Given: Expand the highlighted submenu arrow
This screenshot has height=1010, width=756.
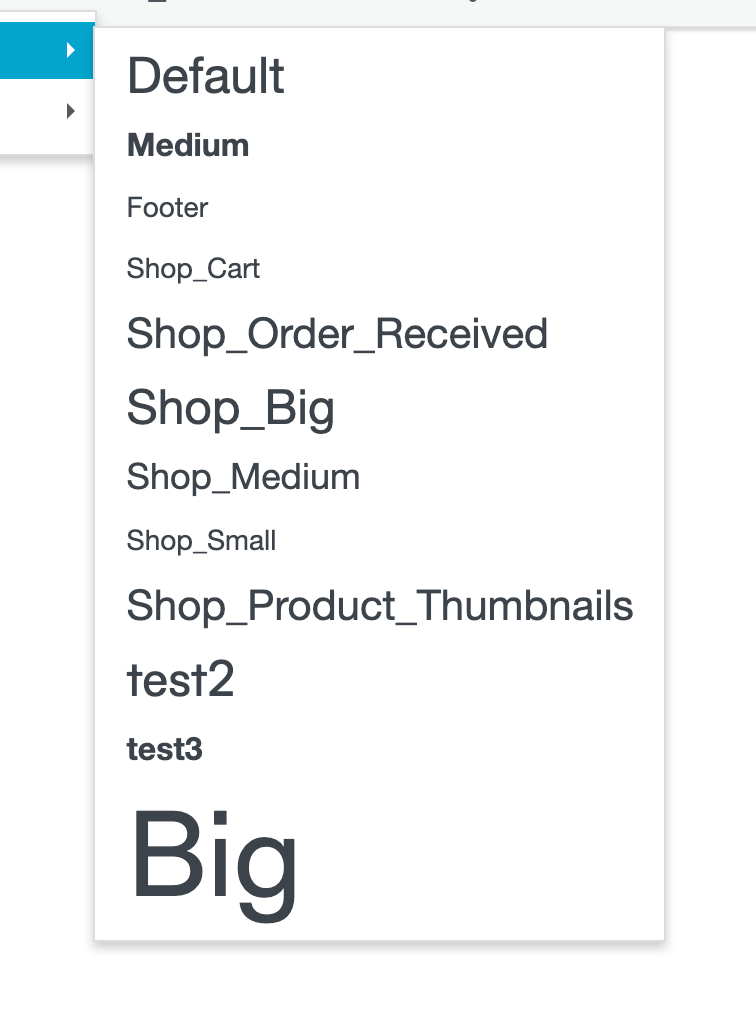Looking at the screenshot, I should (x=72, y=49).
